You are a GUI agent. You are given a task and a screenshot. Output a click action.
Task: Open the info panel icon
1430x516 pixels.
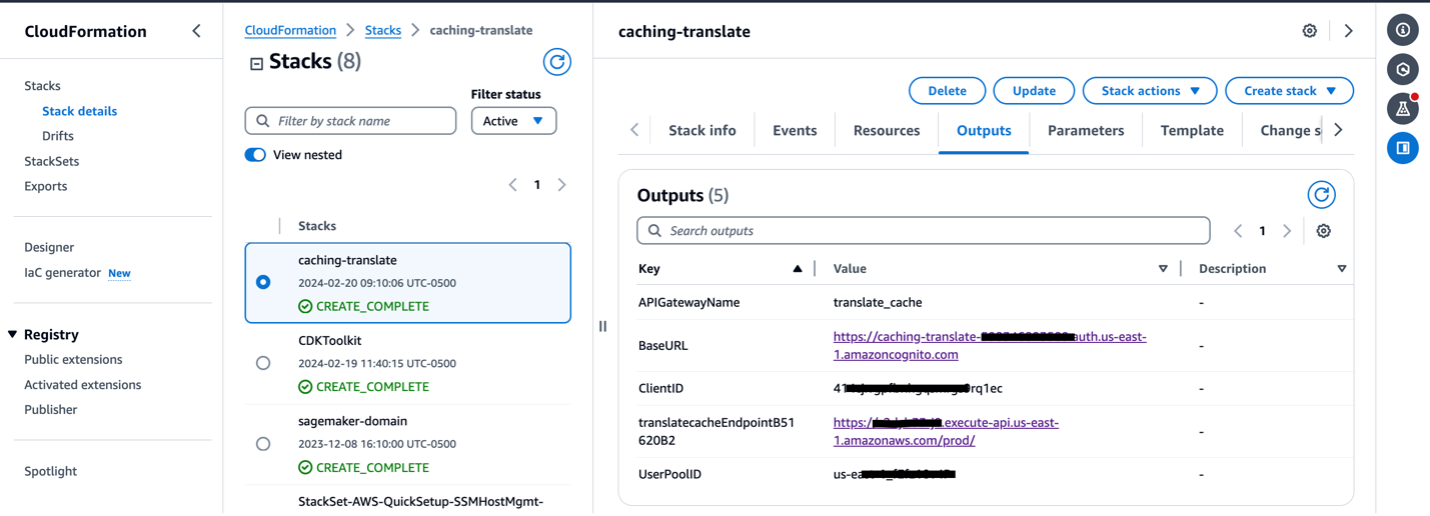(x=1403, y=30)
